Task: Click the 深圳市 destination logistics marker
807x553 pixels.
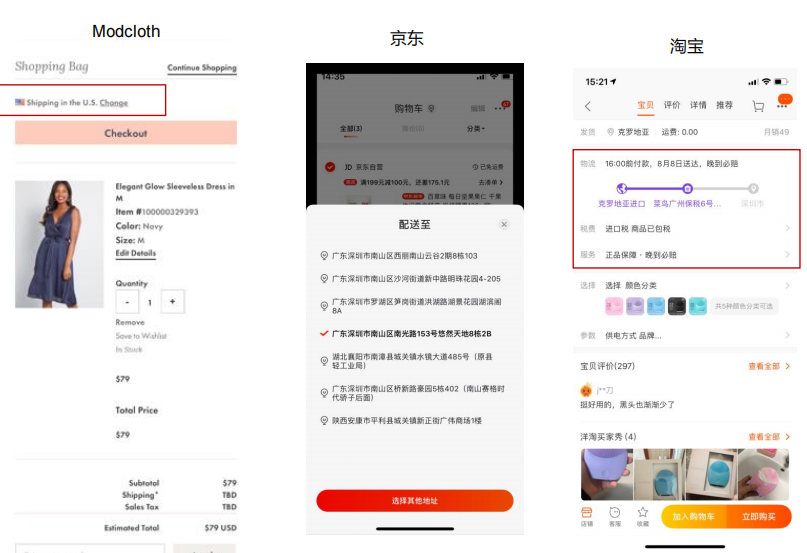Action: [753, 188]
